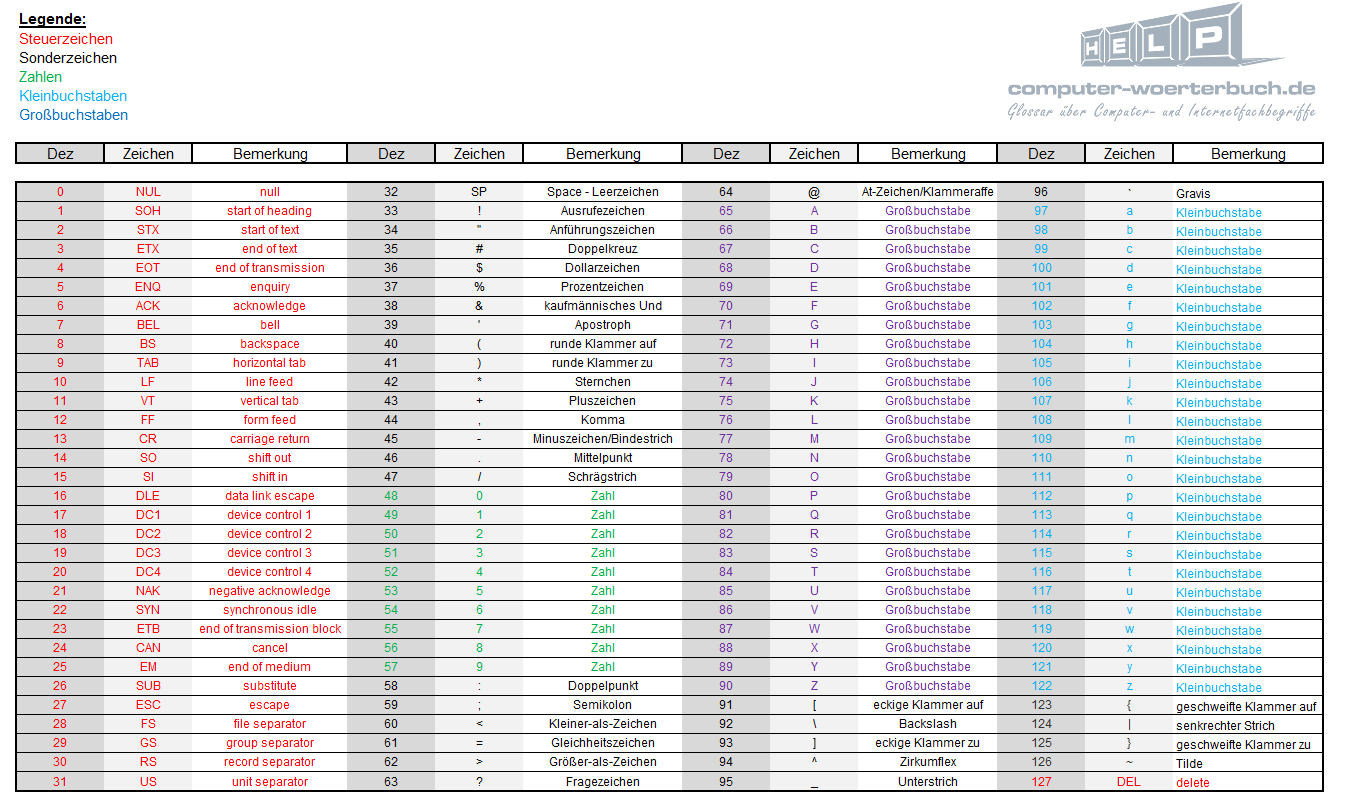This screenshot has height=808, width=1348.
Task: Select the 'ESC' character cell
Action: [x=148, y=705]
